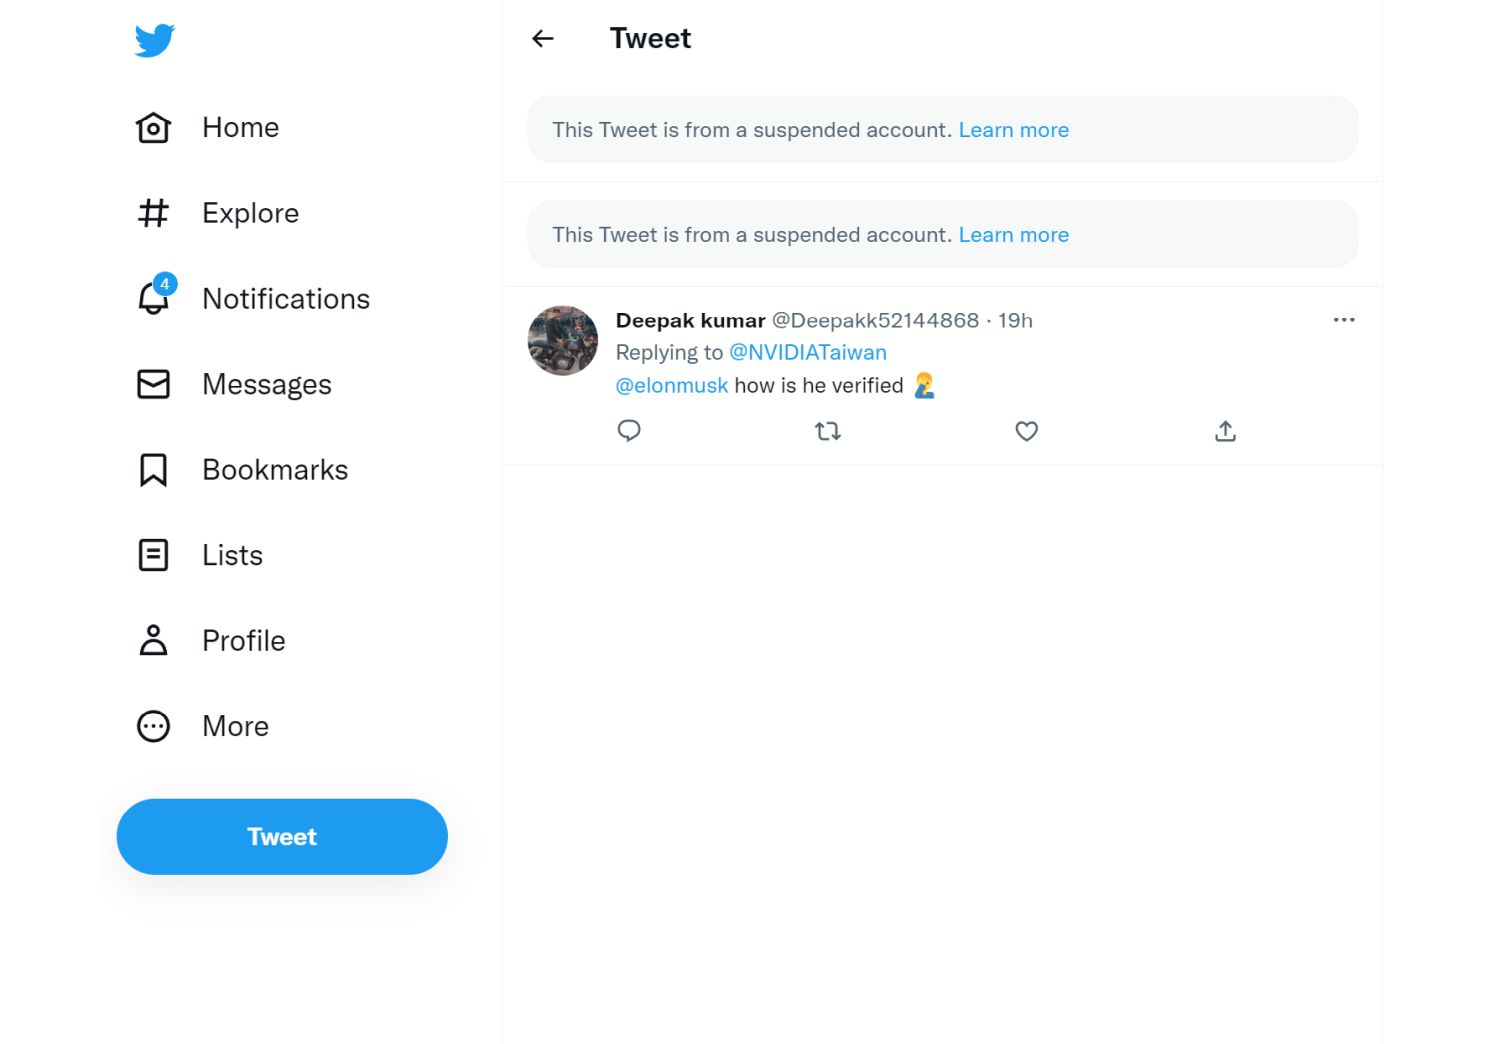This screenshot has height=1044, width=1500.
Task: Click the Home house icon
Action: [153, 128]
